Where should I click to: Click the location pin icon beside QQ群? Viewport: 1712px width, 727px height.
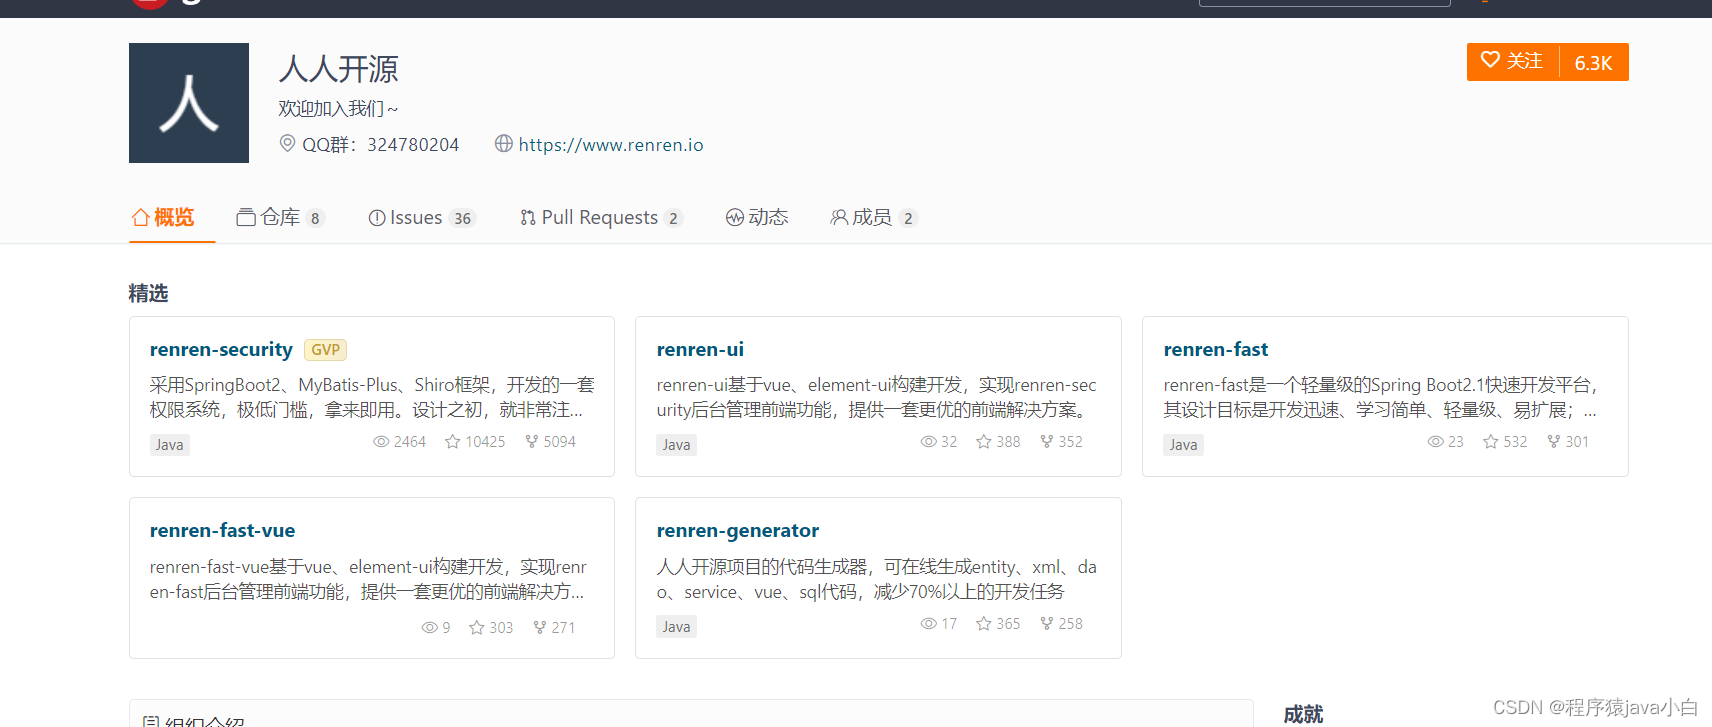(287, 144)
